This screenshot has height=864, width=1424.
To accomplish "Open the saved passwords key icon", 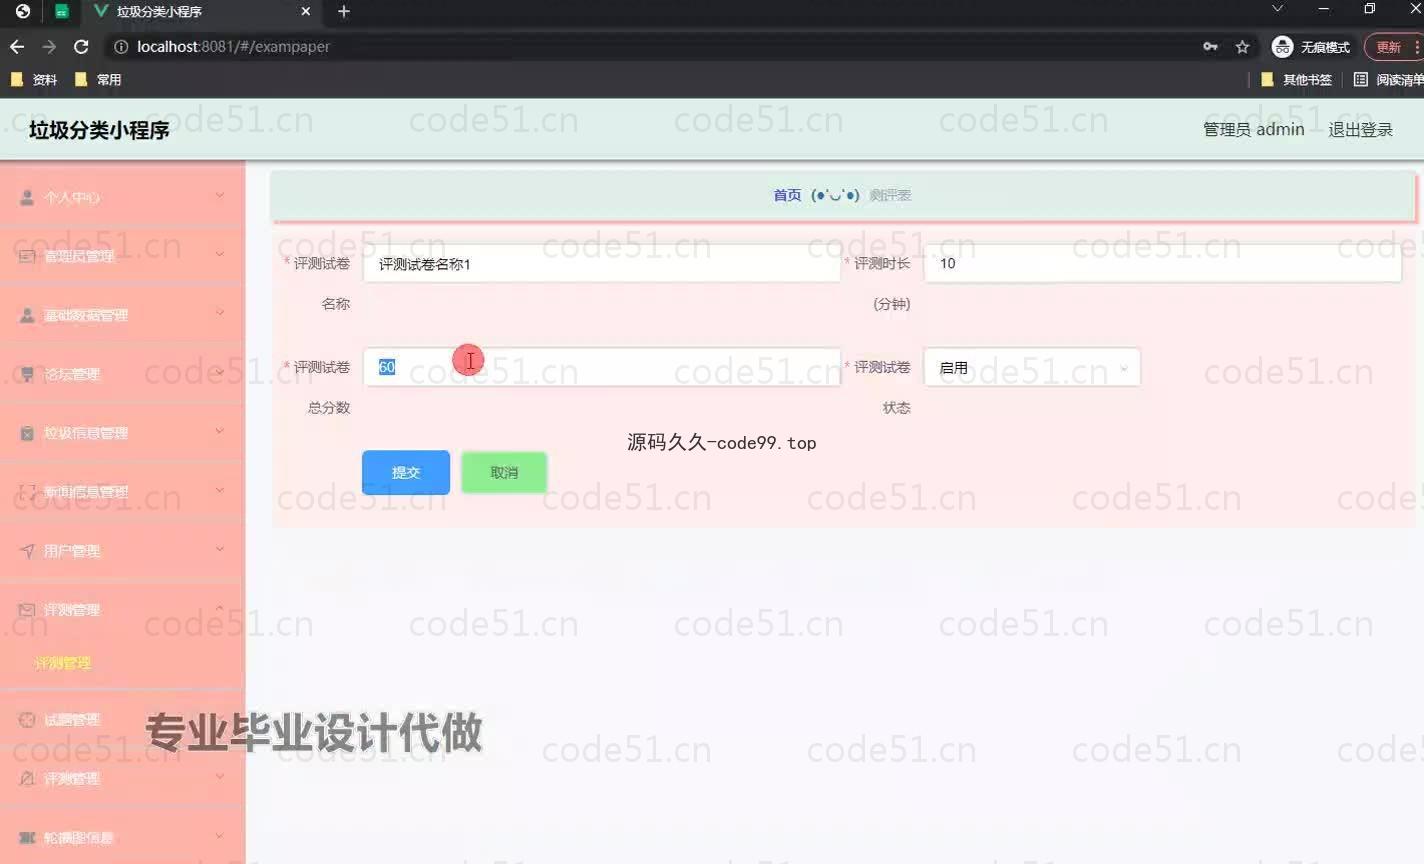I will 1210,47.
